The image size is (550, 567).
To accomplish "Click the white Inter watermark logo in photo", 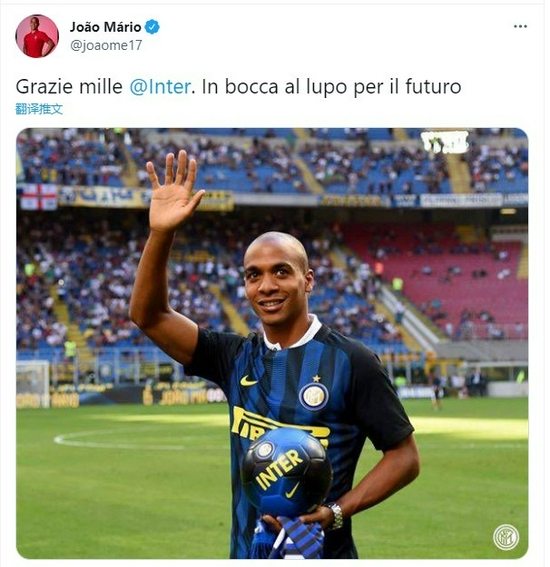I will (506, 537).
